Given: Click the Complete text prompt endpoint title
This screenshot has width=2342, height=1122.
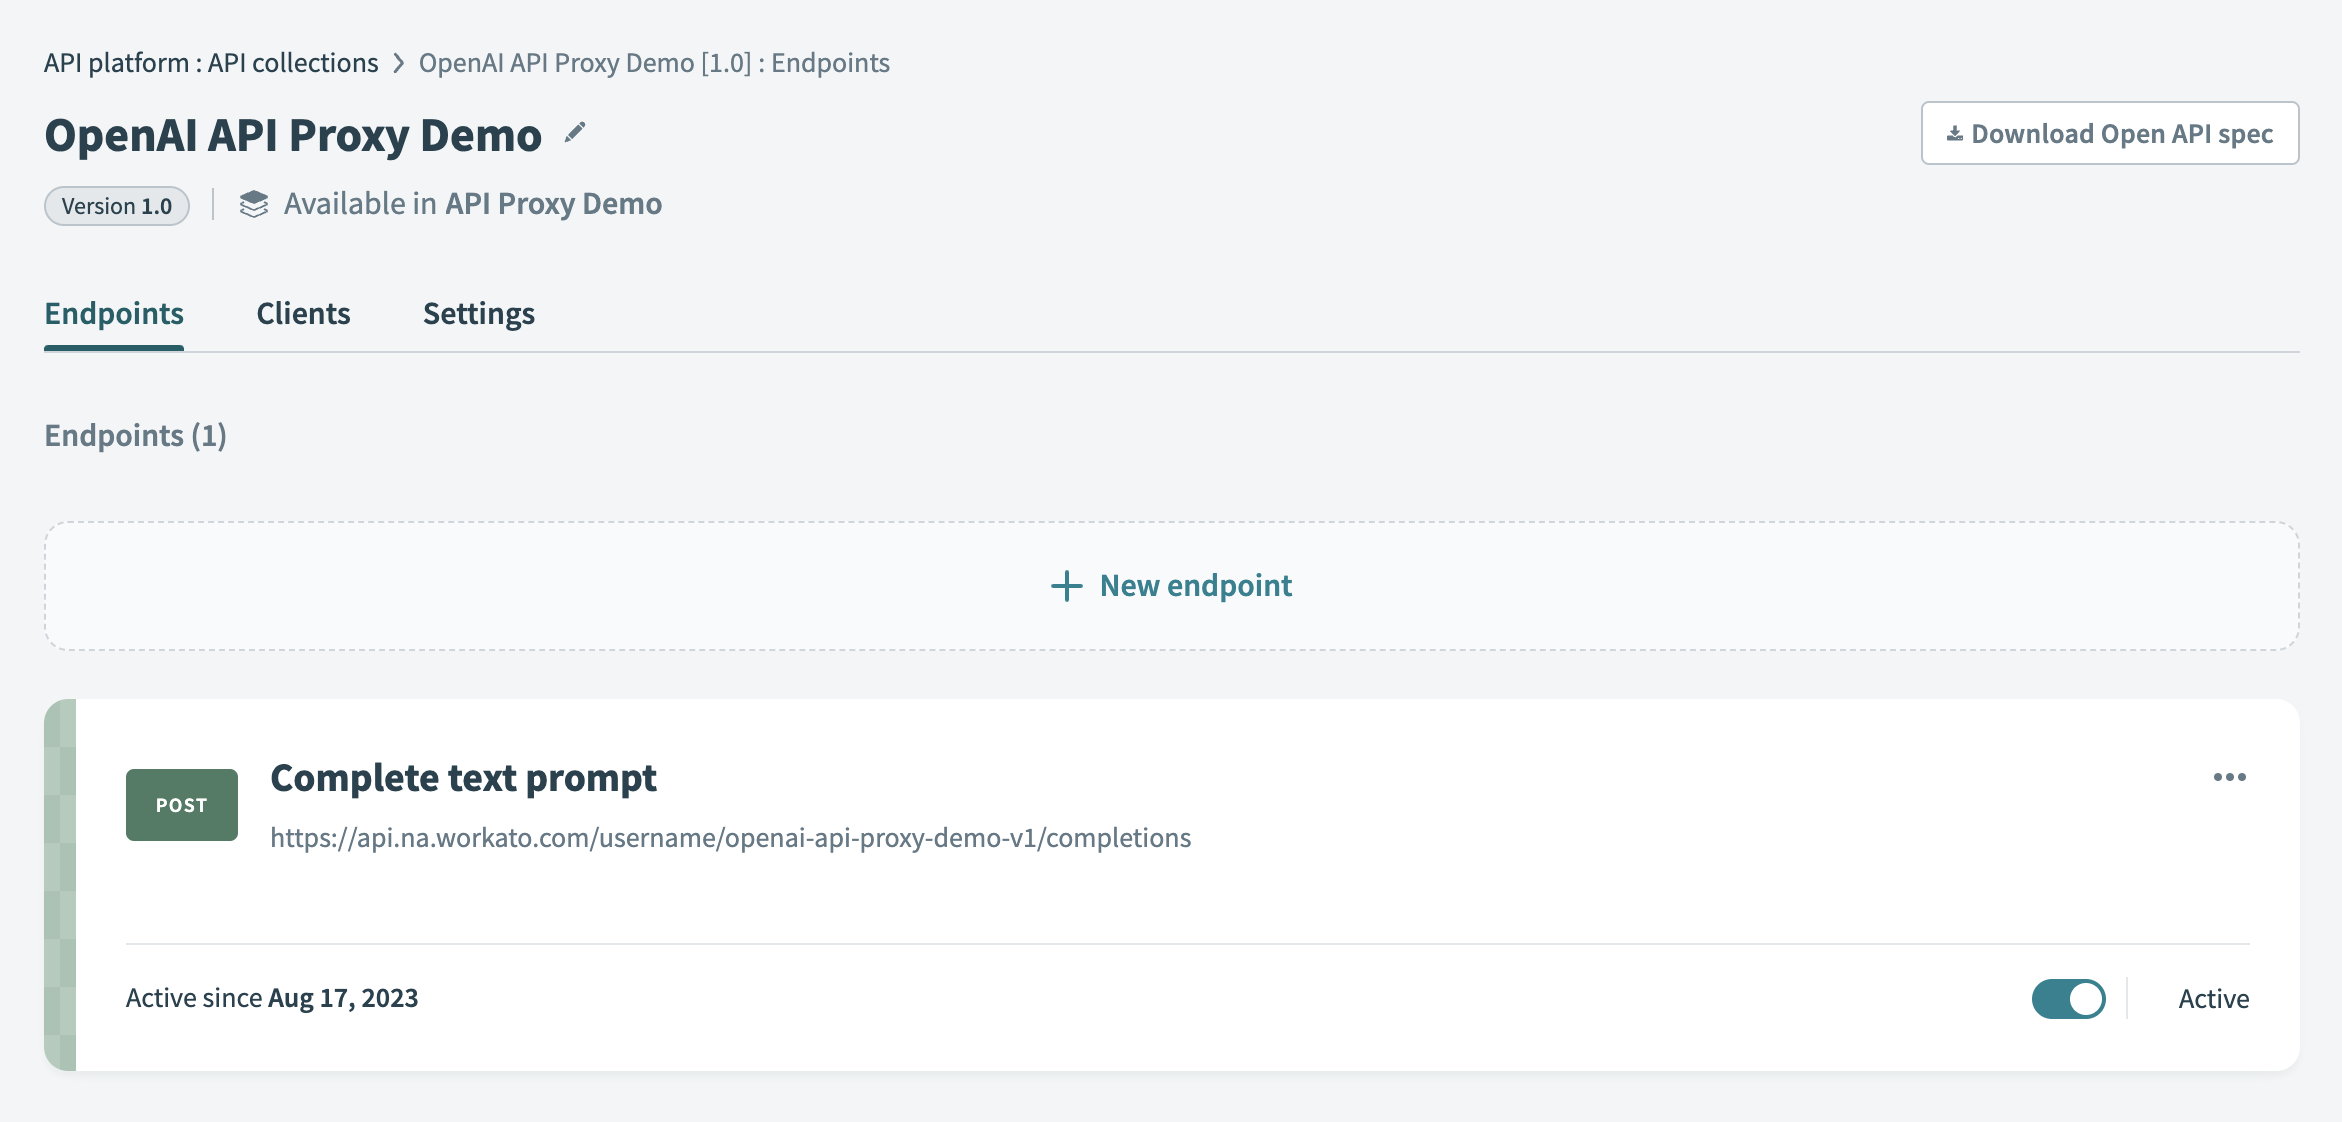Looking at the screenshot, I should [463, 778].
